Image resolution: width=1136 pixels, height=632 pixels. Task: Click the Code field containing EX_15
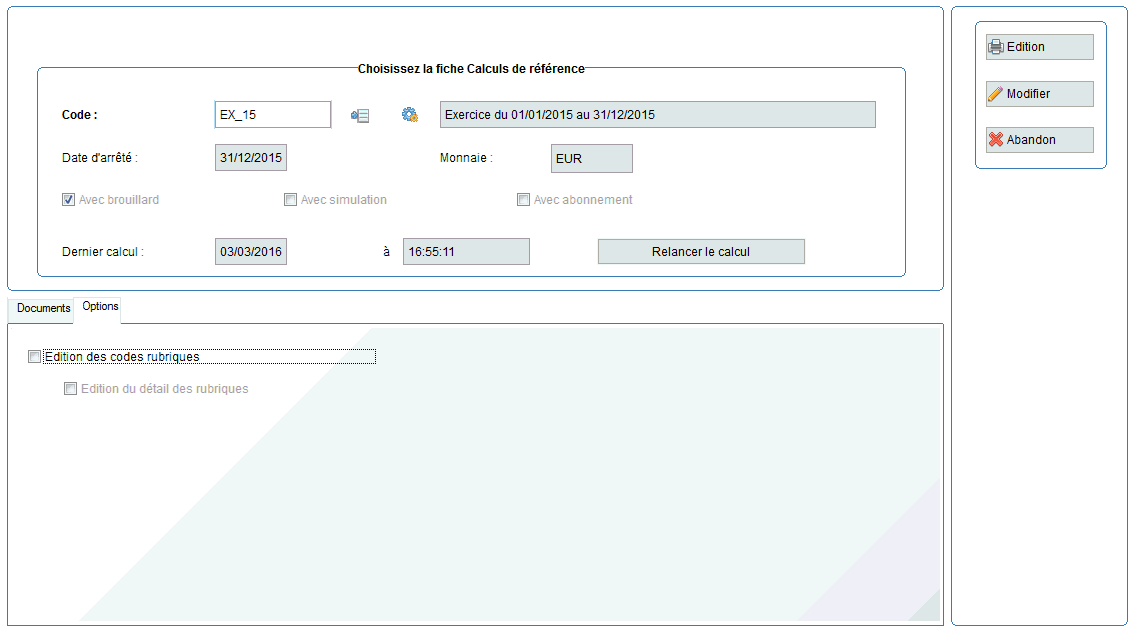pyautogui.click(x=272, y=115)
